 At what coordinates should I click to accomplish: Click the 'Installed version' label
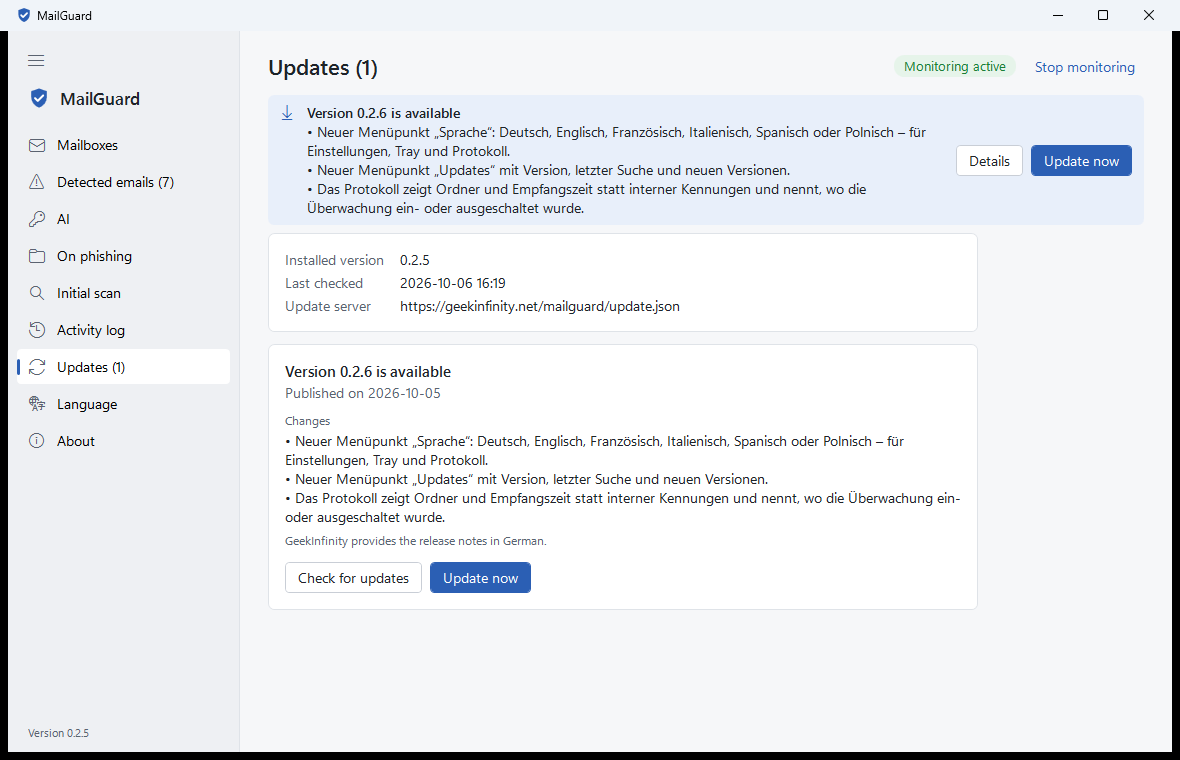[334, 260]
